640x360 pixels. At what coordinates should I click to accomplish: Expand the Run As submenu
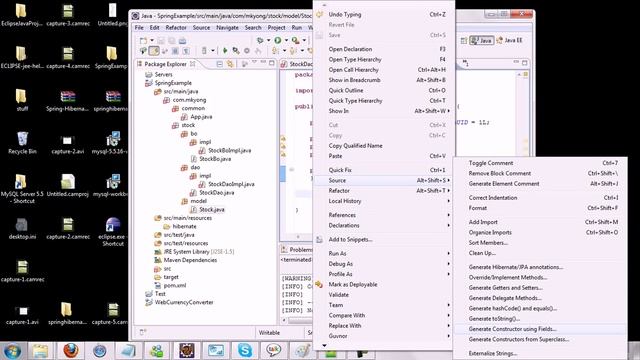pyautogui.click(x=383, y=253)
